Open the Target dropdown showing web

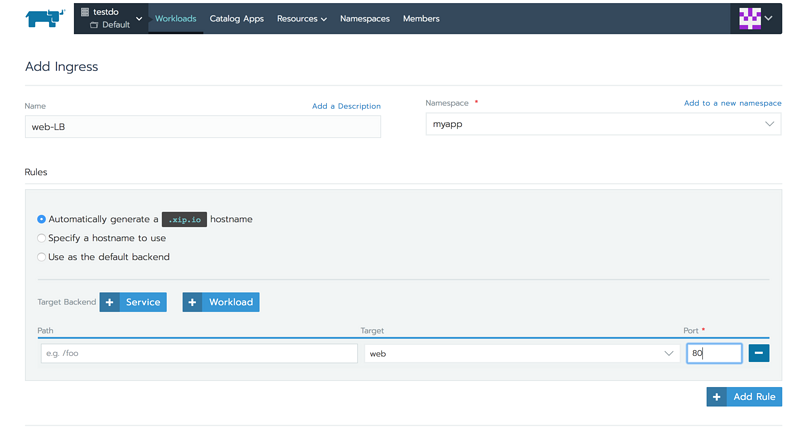coord(522,353)
